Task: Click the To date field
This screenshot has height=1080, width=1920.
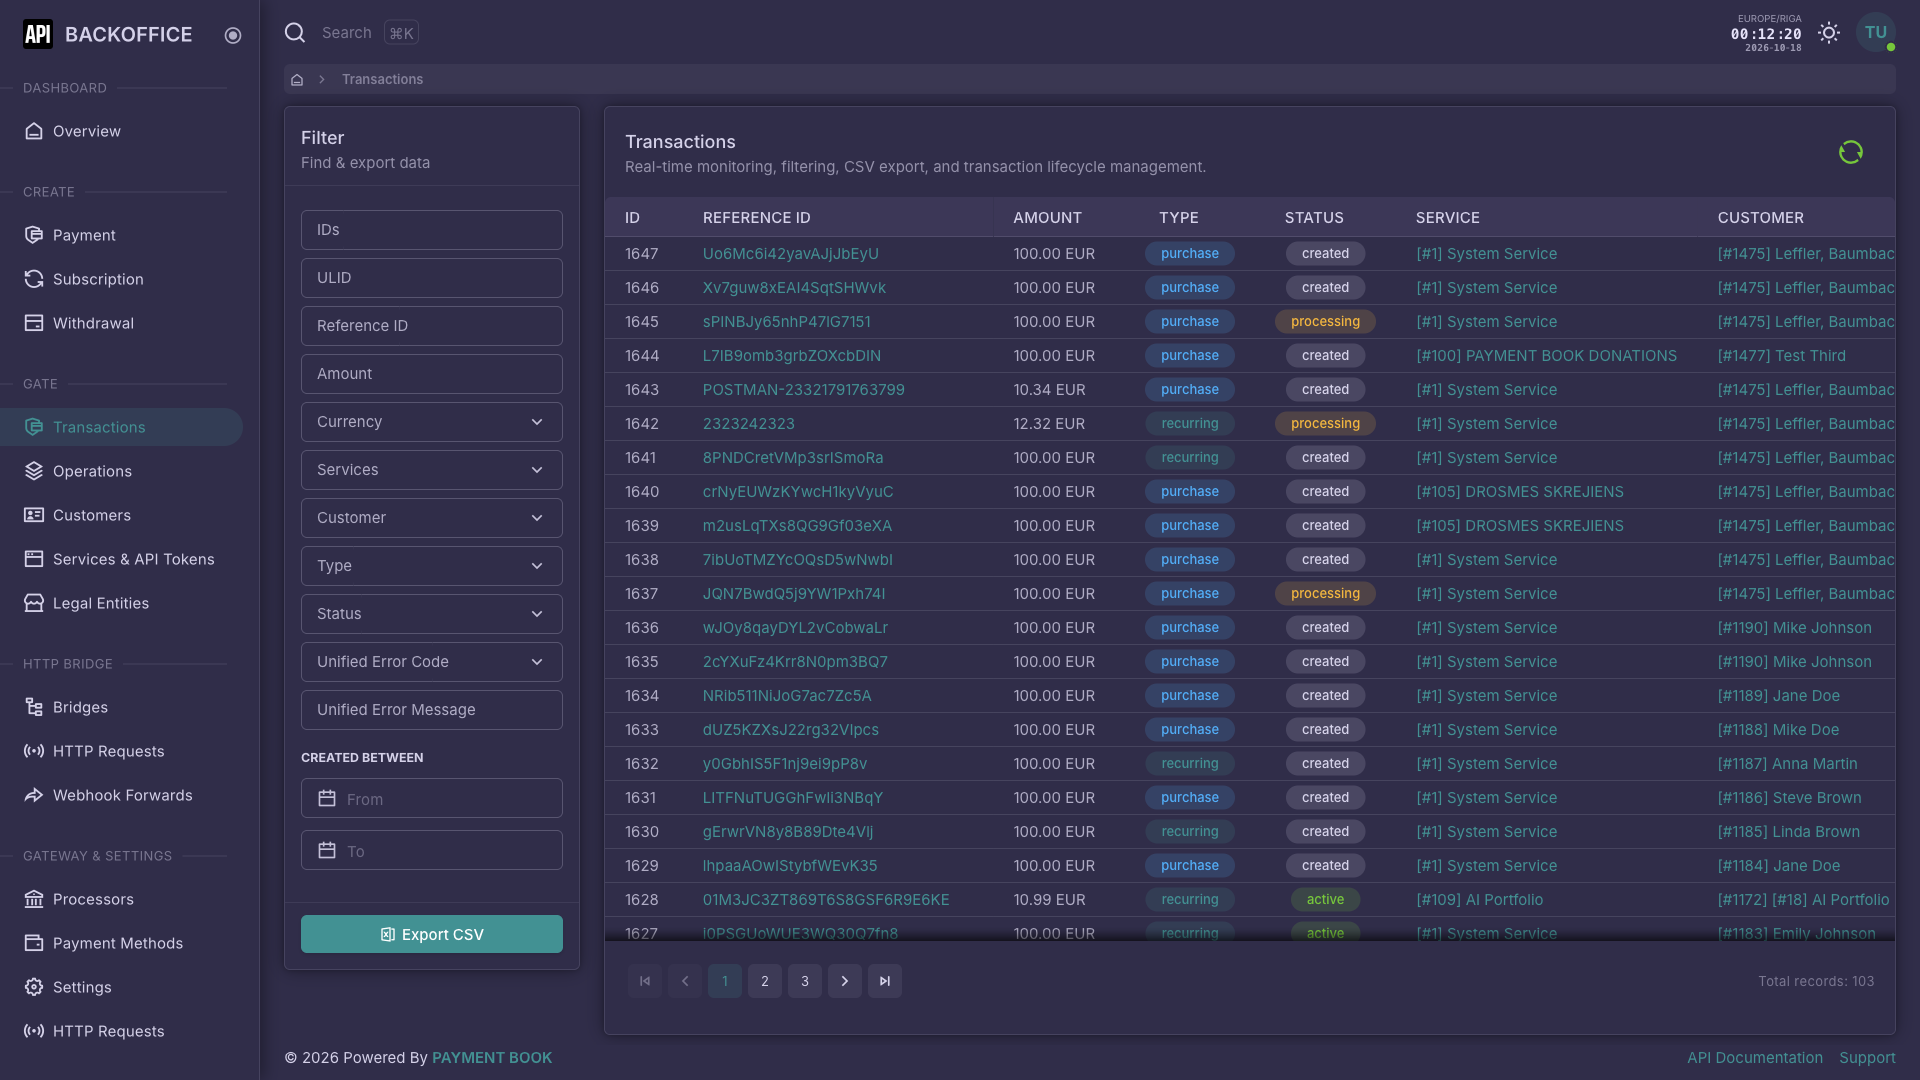Action: click(x=432, y=851)
